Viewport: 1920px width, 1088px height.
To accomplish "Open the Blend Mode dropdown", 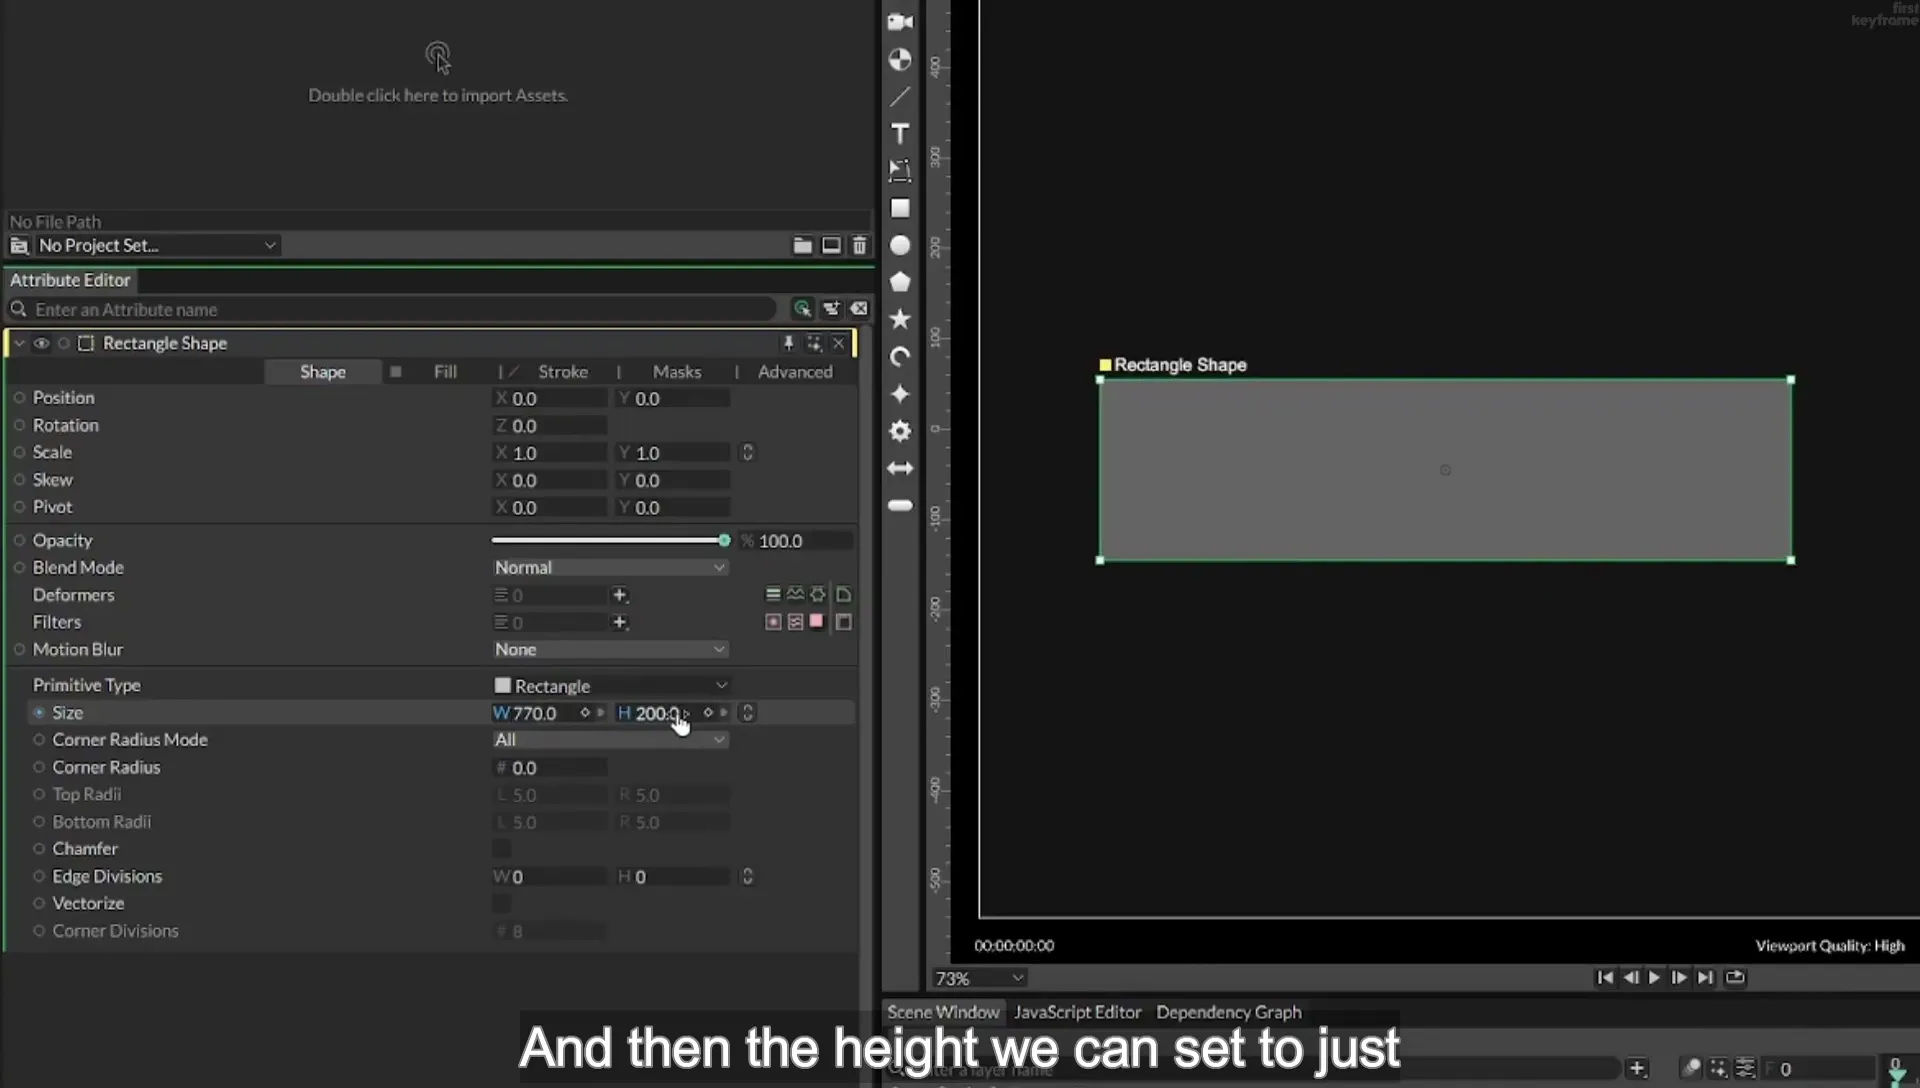I will [x=609, y=567].
